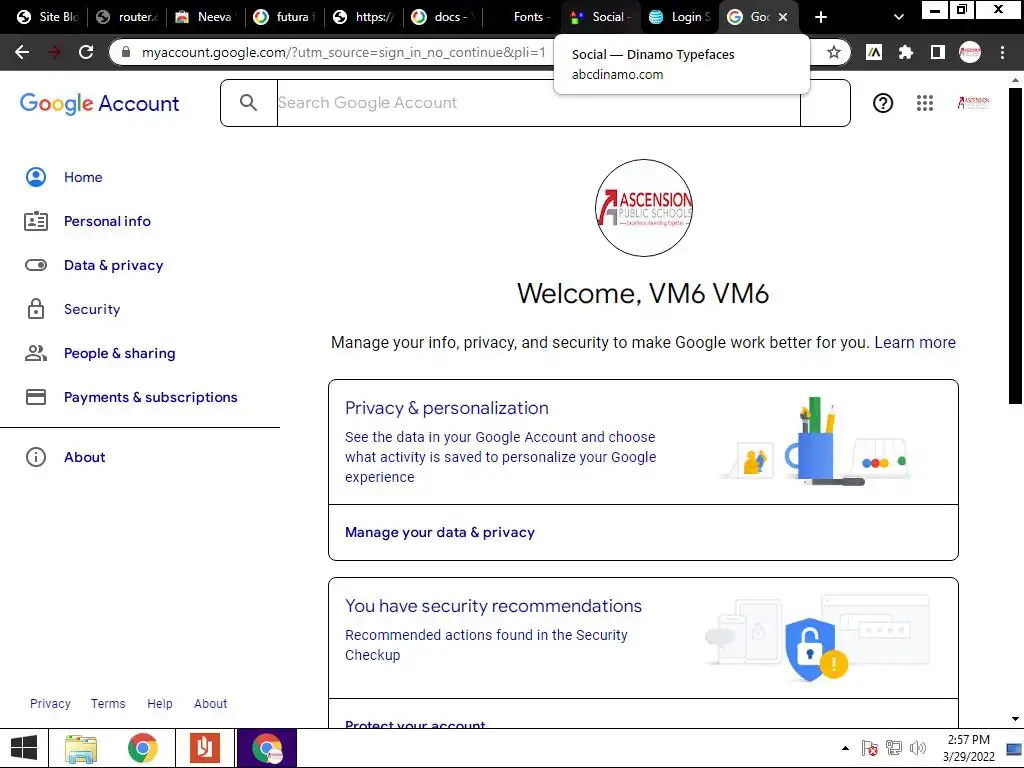
Task: Open the Google apps grid
Action: (925, 103)
